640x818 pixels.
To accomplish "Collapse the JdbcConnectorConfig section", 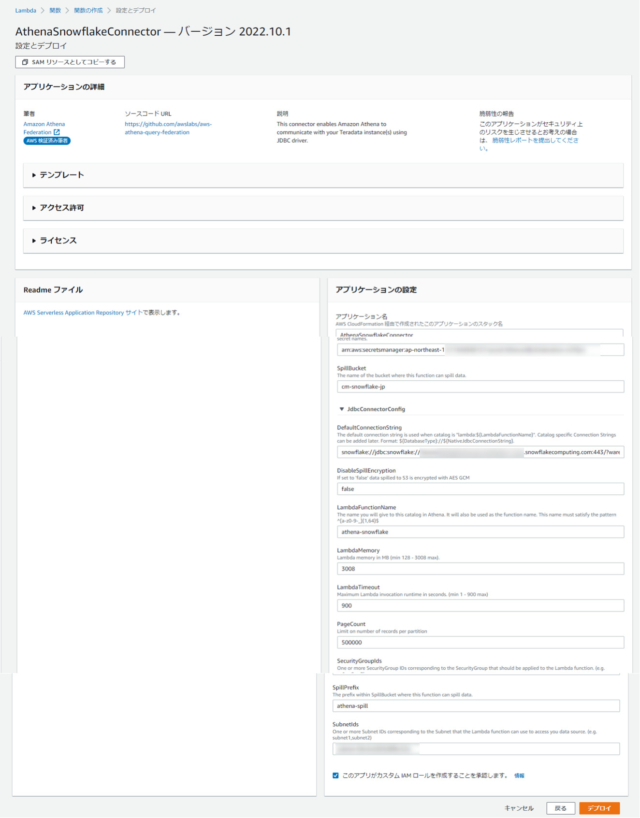I will [372, 409].
